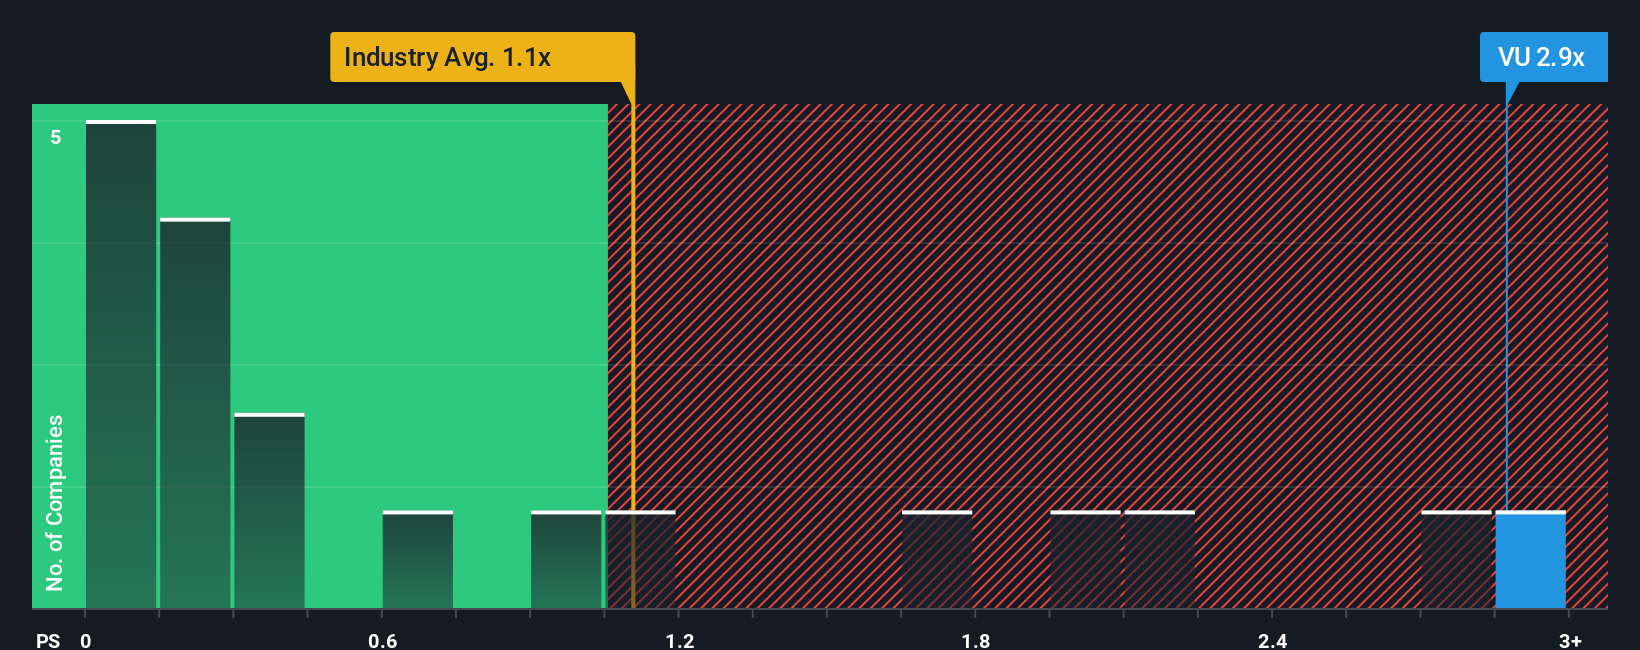Click the No. of Companies axis title
Viewport: 1640px width, 650px height.
(x=55, y=503)
